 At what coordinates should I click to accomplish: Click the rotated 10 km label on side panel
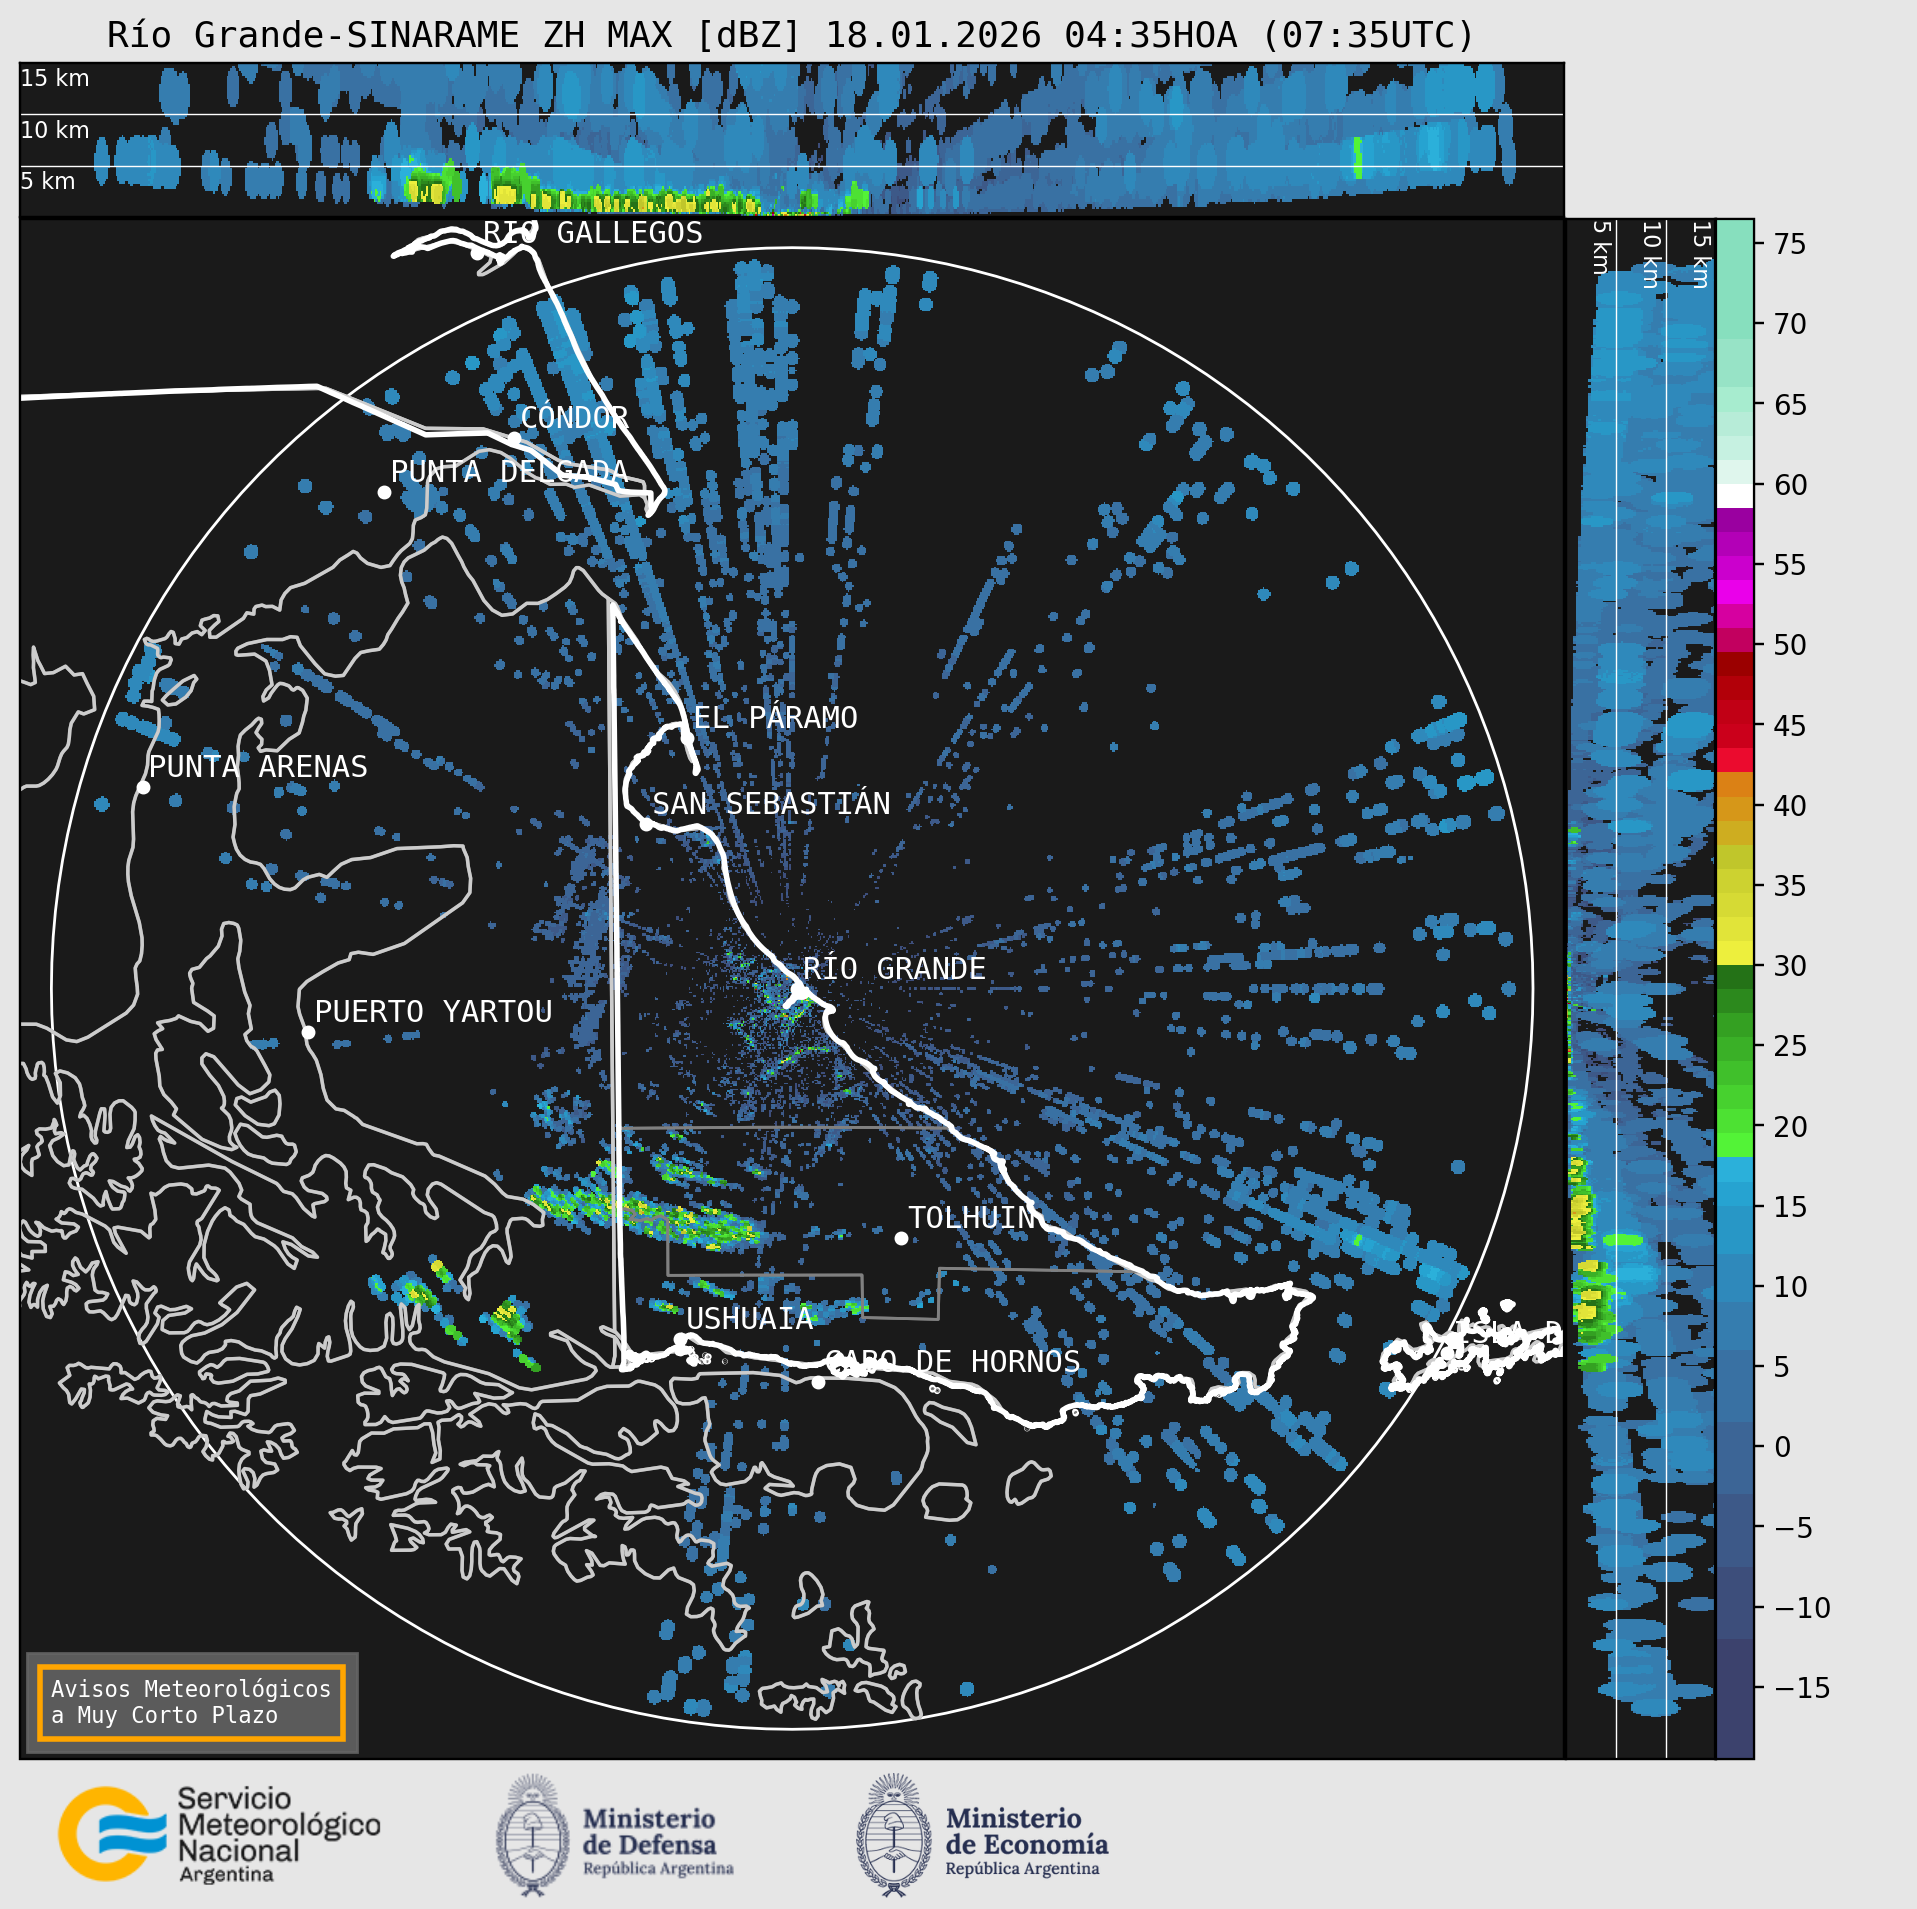[x=1651, y=255]
